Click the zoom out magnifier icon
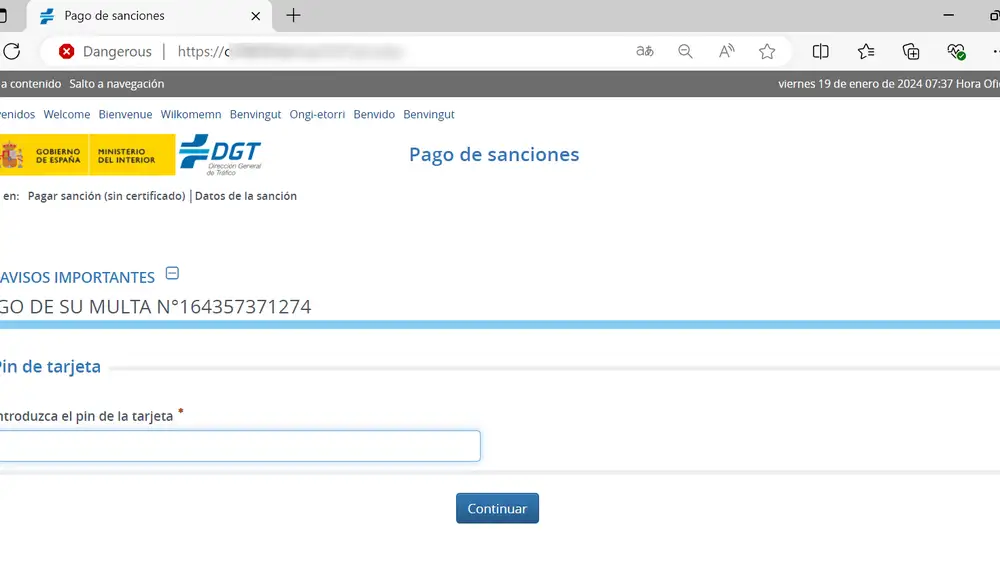The image size is (1000, 567). click(685, 51)
